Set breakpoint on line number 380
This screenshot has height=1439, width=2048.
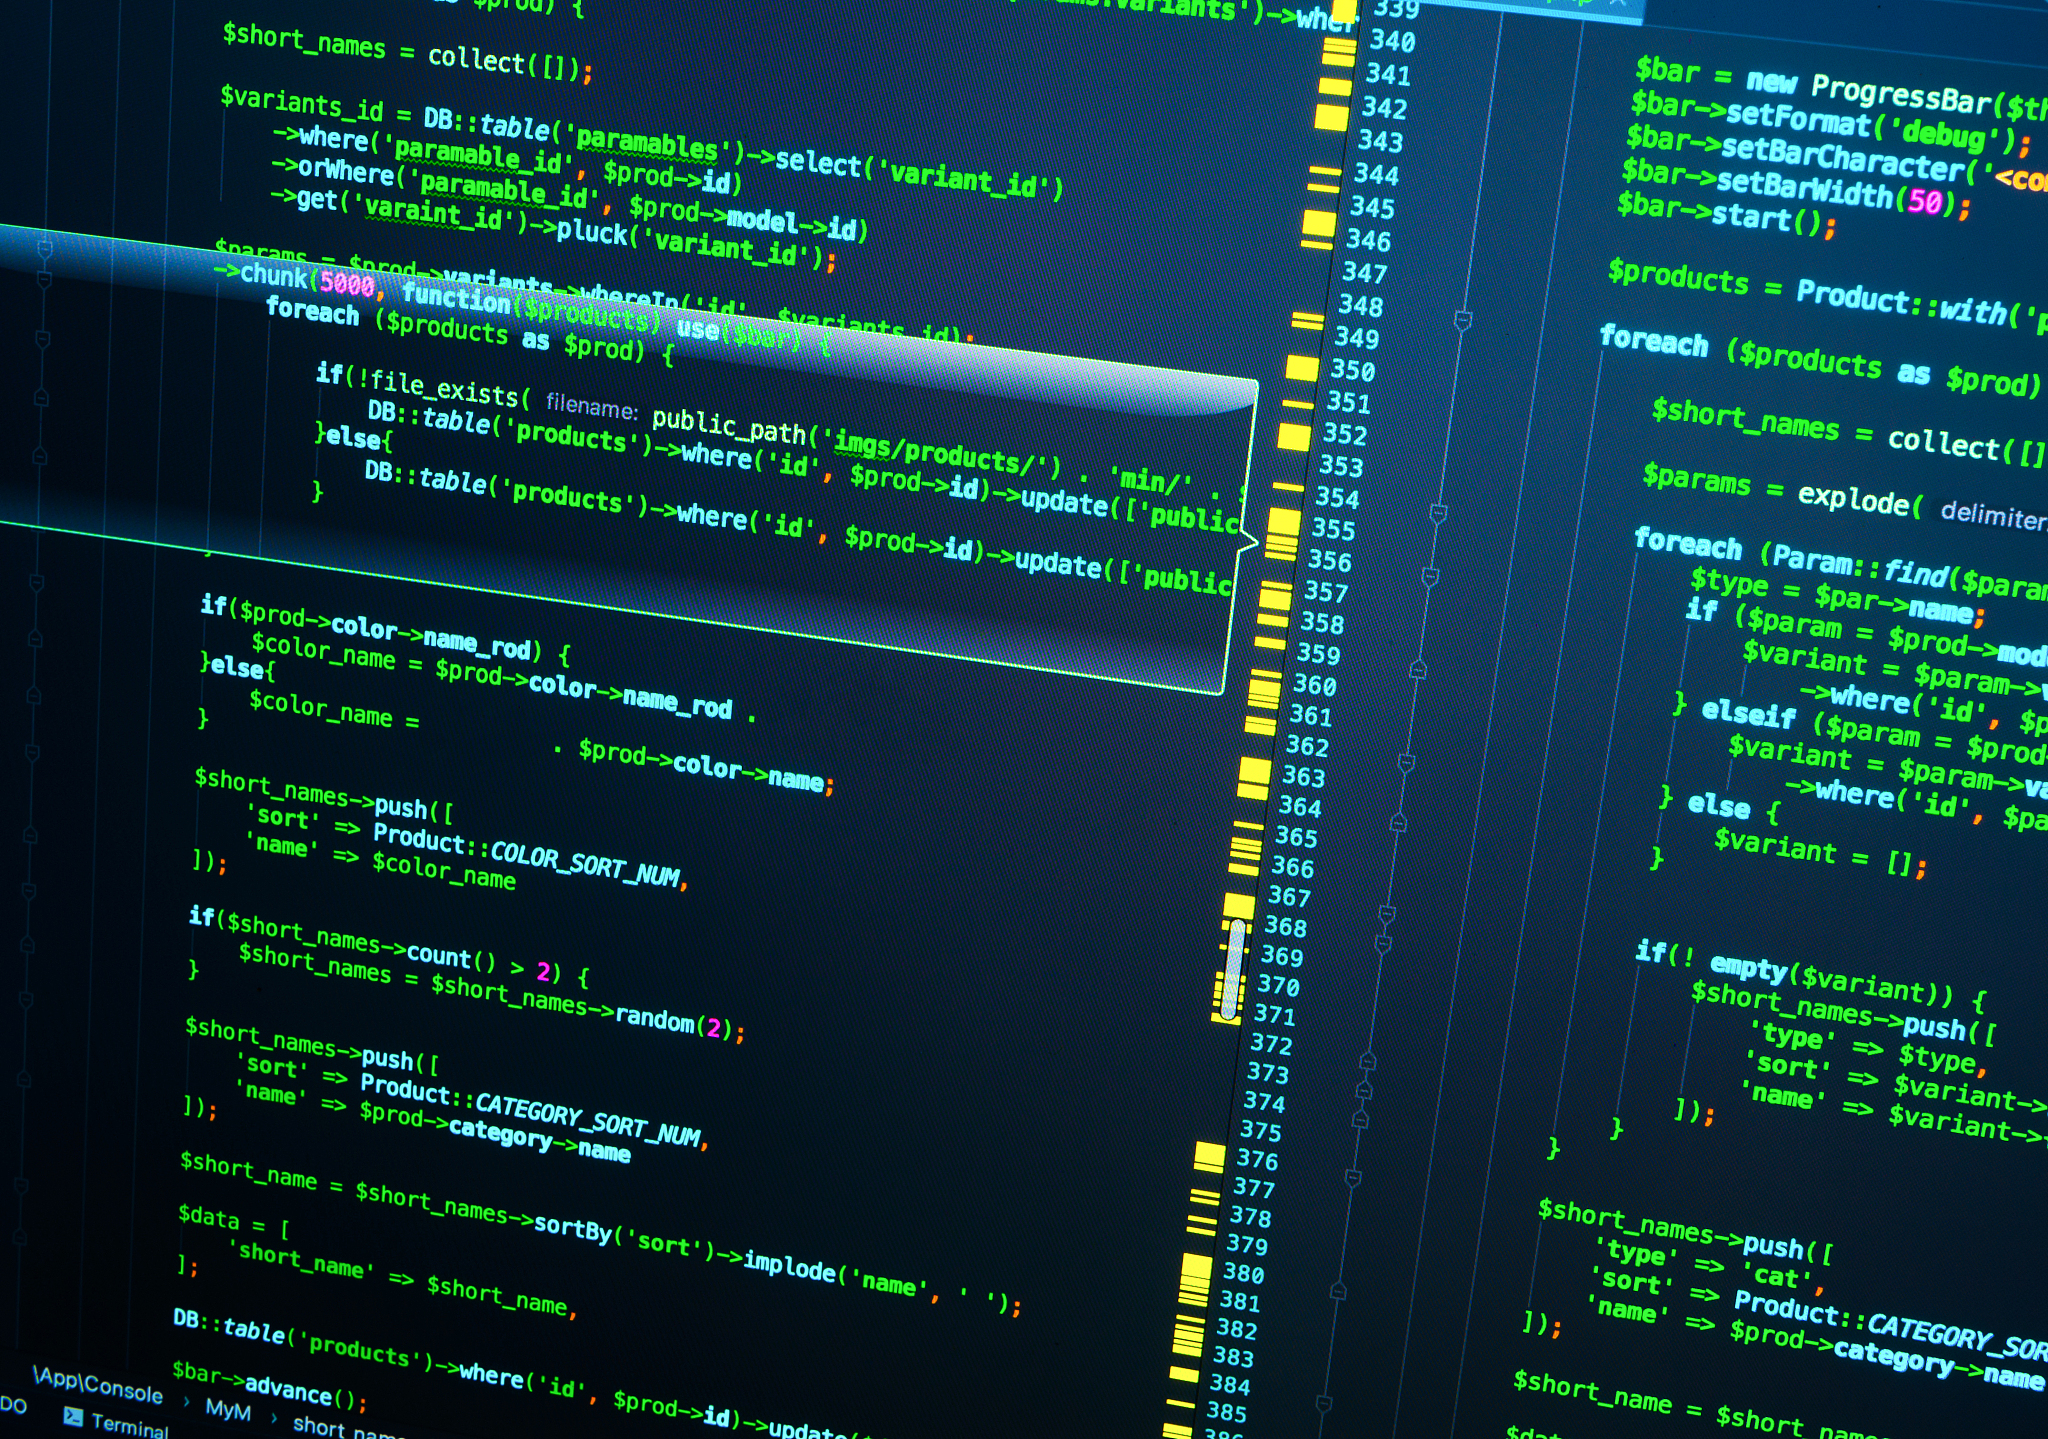tap(1243, 1273)
